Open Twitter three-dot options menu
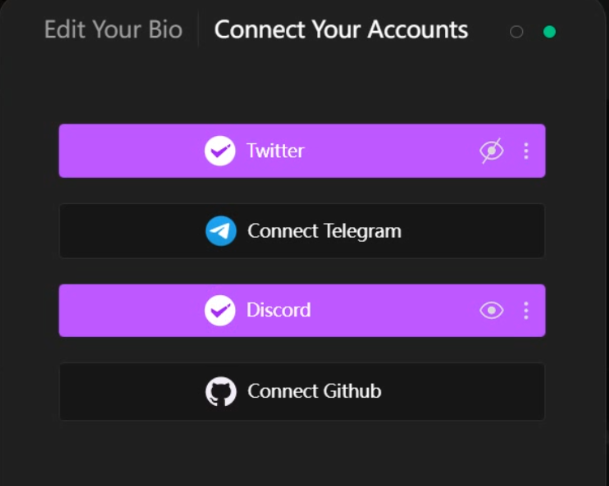This screenshot has width=609, height=486. tap(526, 151)
